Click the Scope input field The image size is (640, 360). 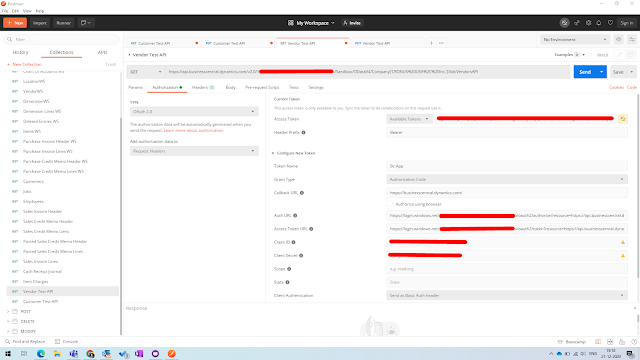507,269
